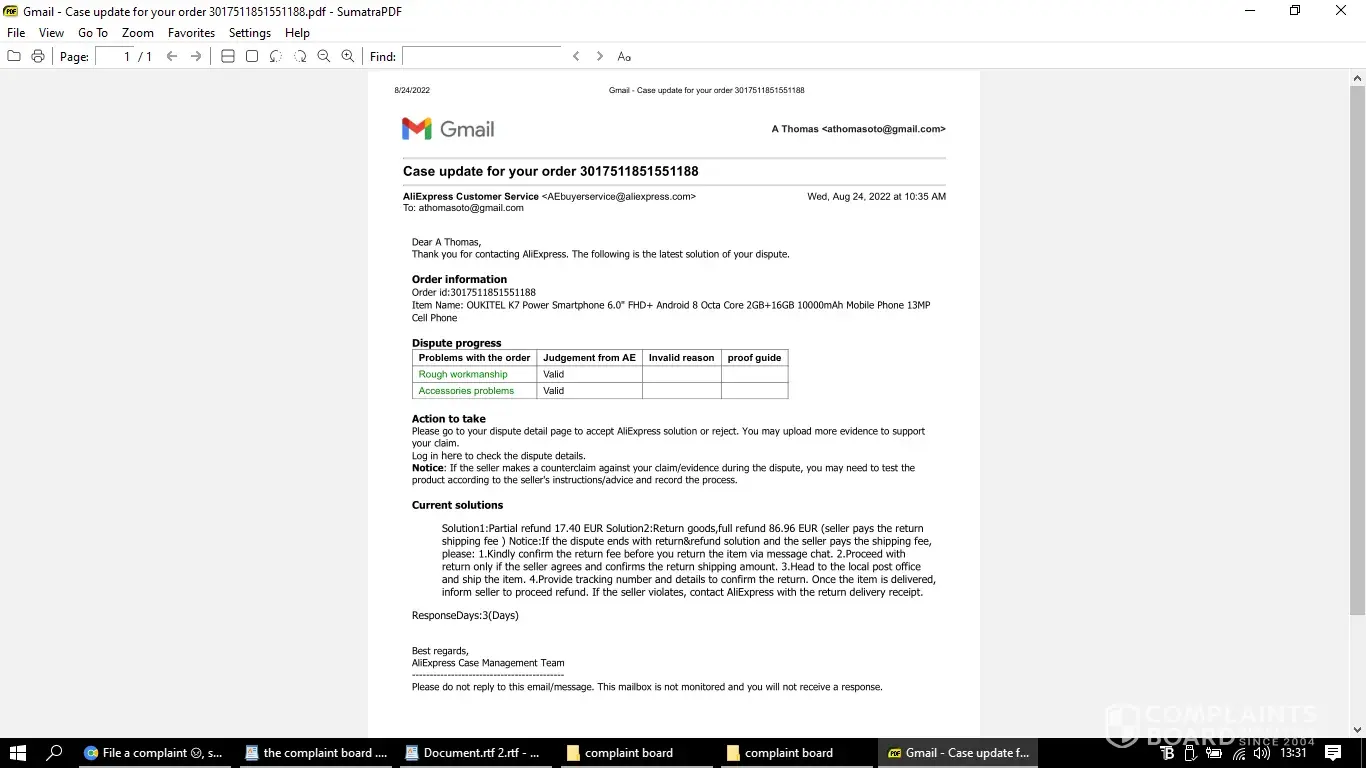This screenshot has height=768, width=1366.
Task: Click the Open file folder icon
Action: click(14, 57)
